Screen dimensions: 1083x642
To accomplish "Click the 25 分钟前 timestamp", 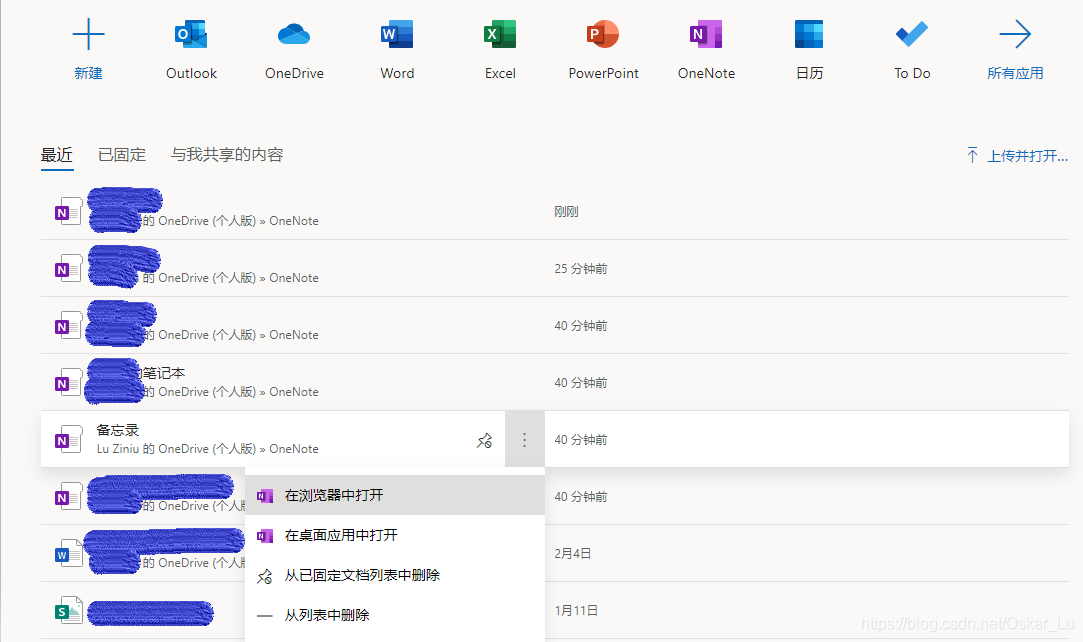I will 581,269.
